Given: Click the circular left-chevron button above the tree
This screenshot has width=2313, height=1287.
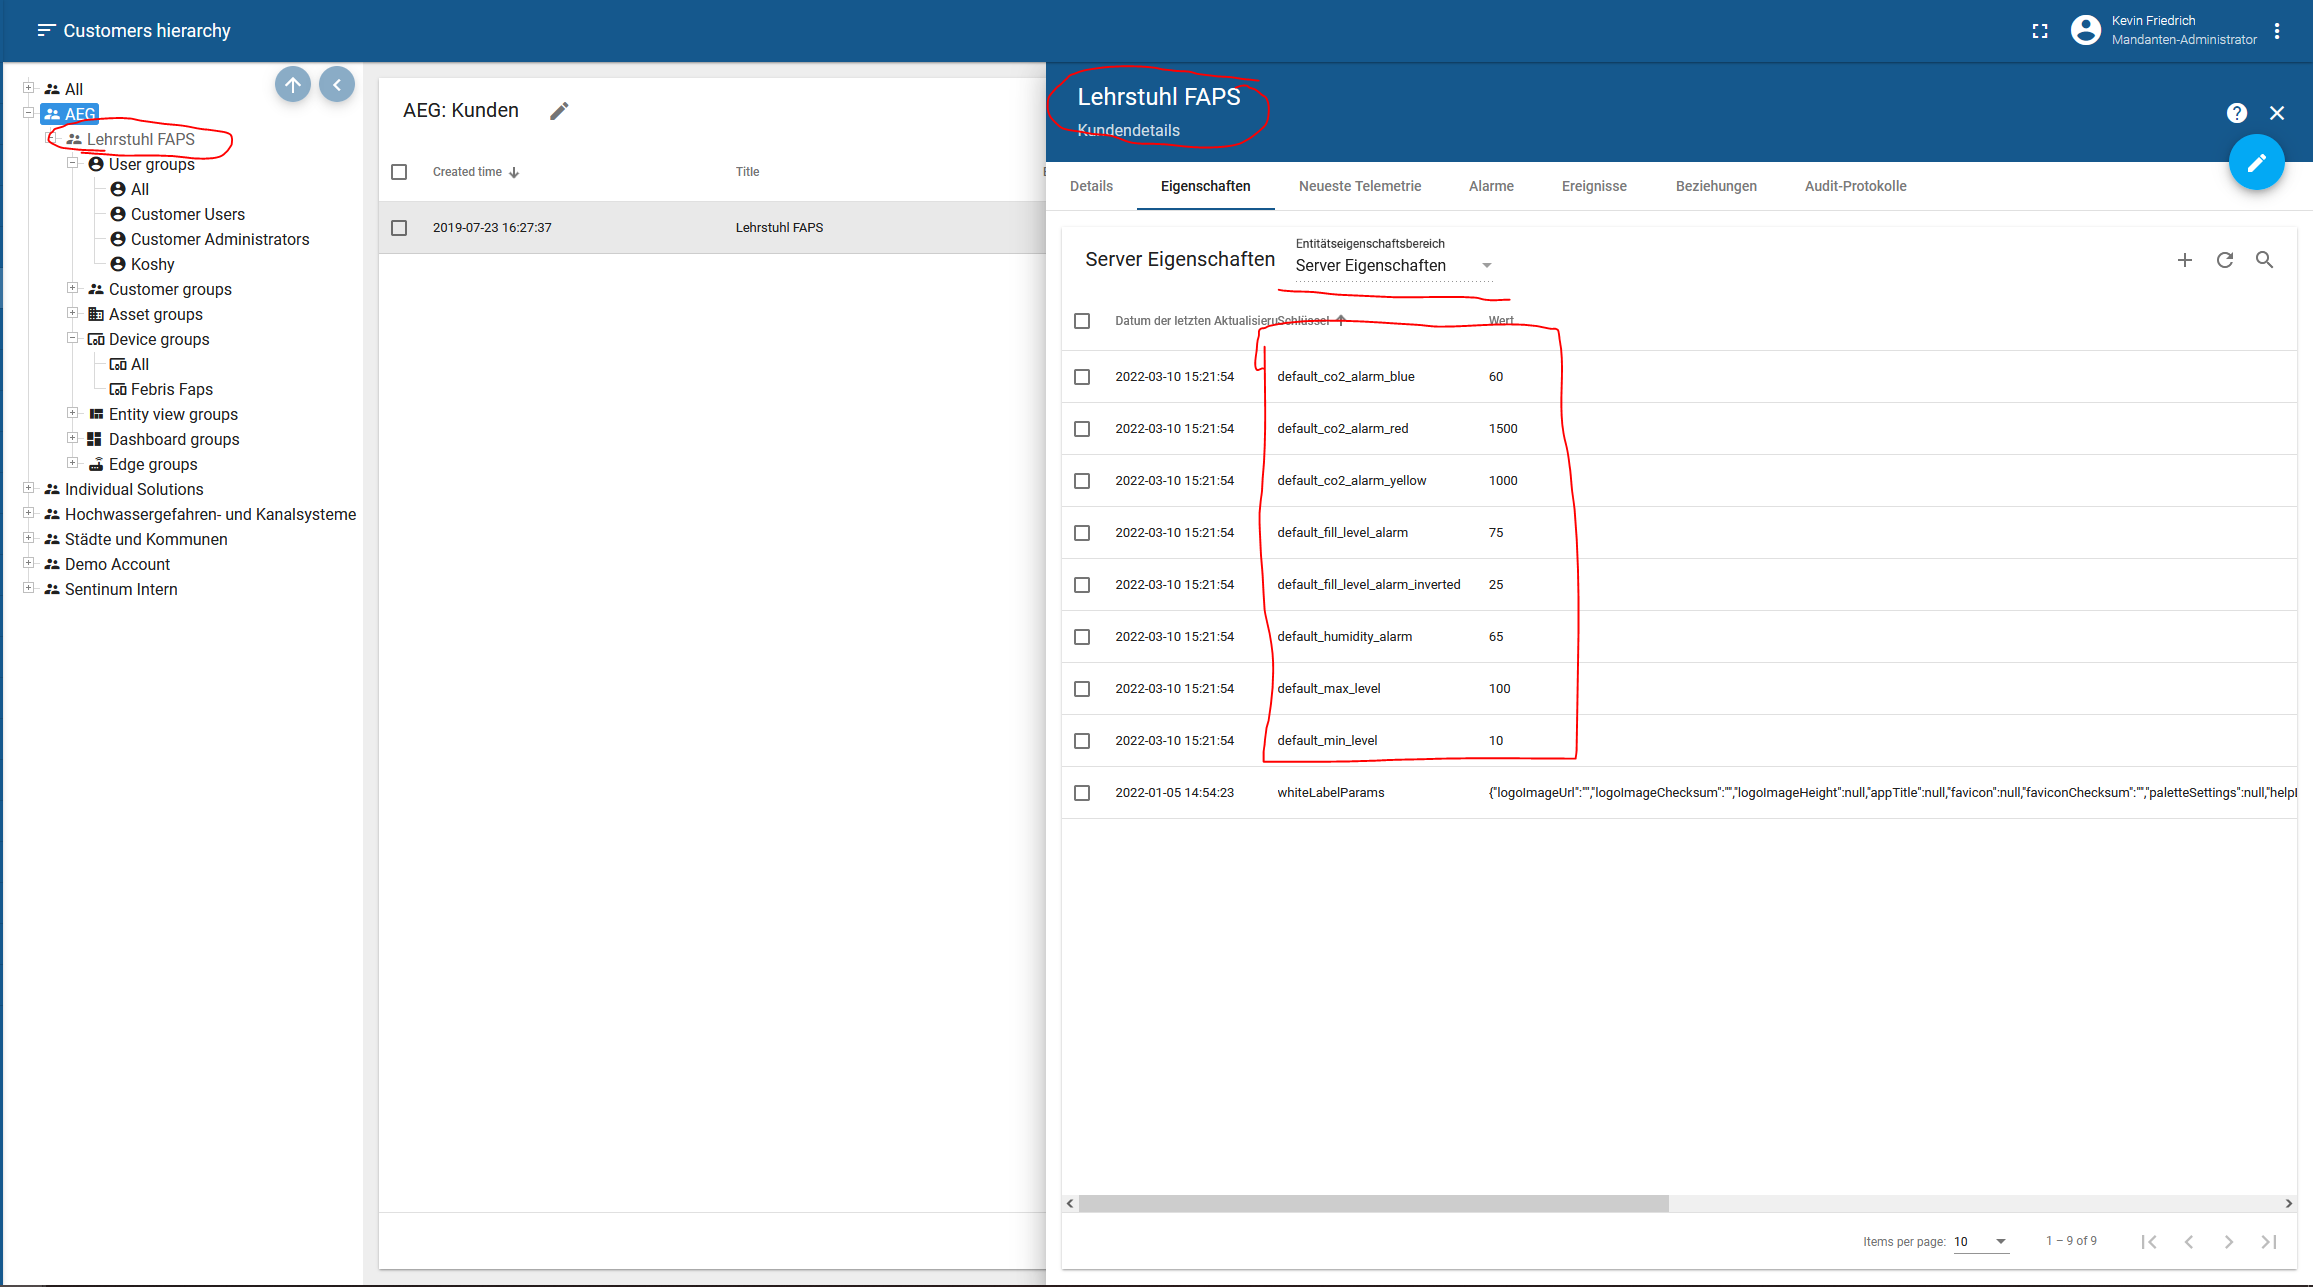Looking at the screenshot, I should (x=337, y=84).
